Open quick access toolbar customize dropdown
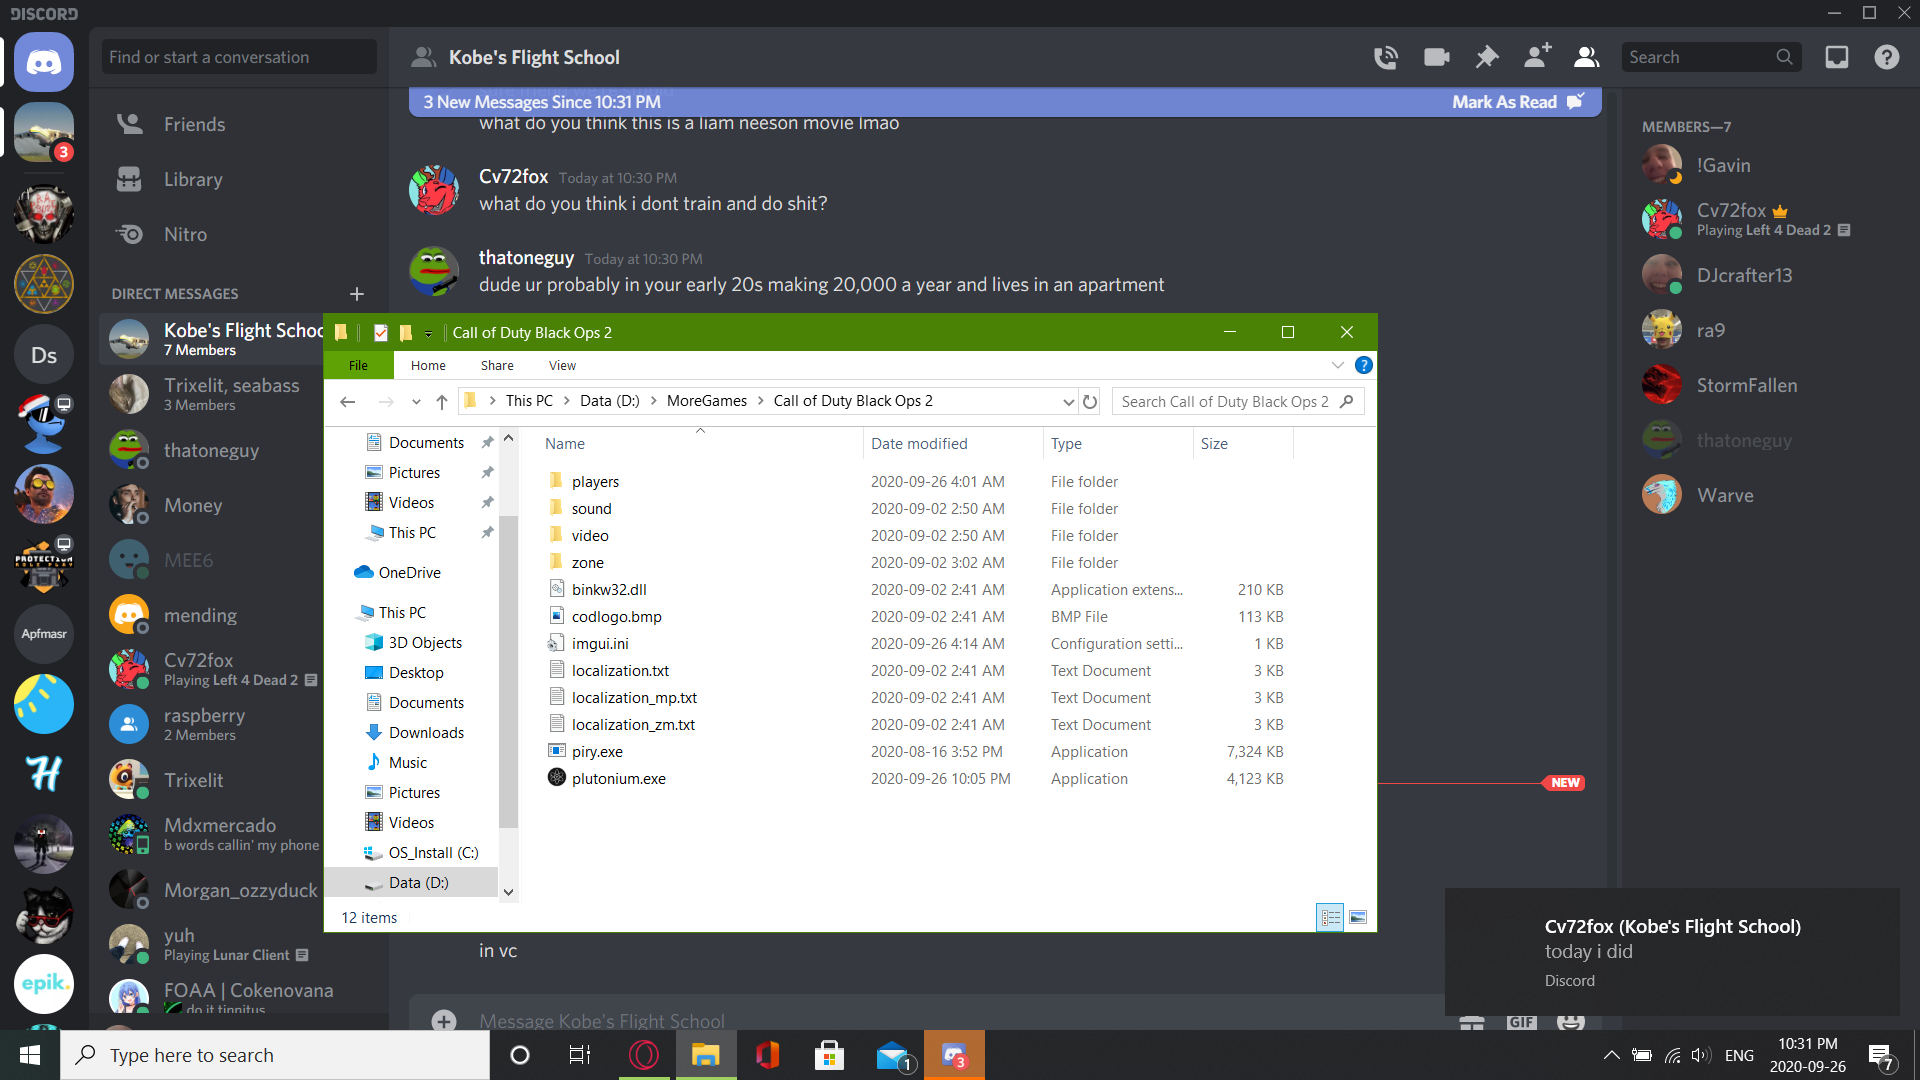1920x1080 pixels. pos(428,334)
